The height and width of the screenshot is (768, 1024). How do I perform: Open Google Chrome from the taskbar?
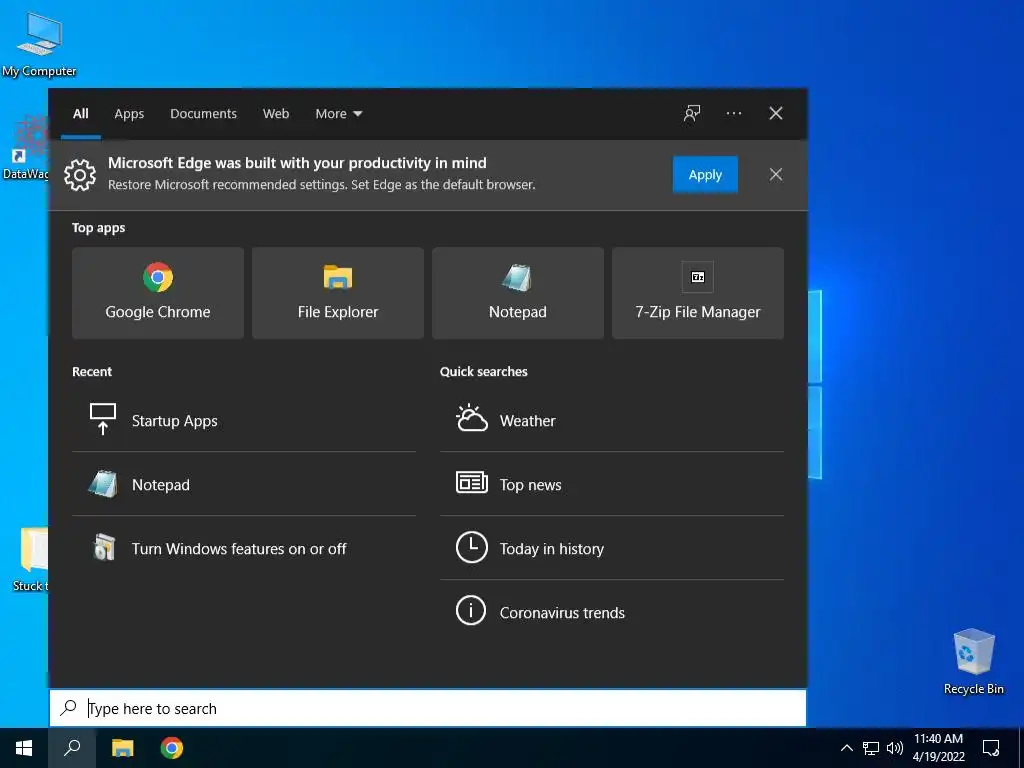[172, 748]
